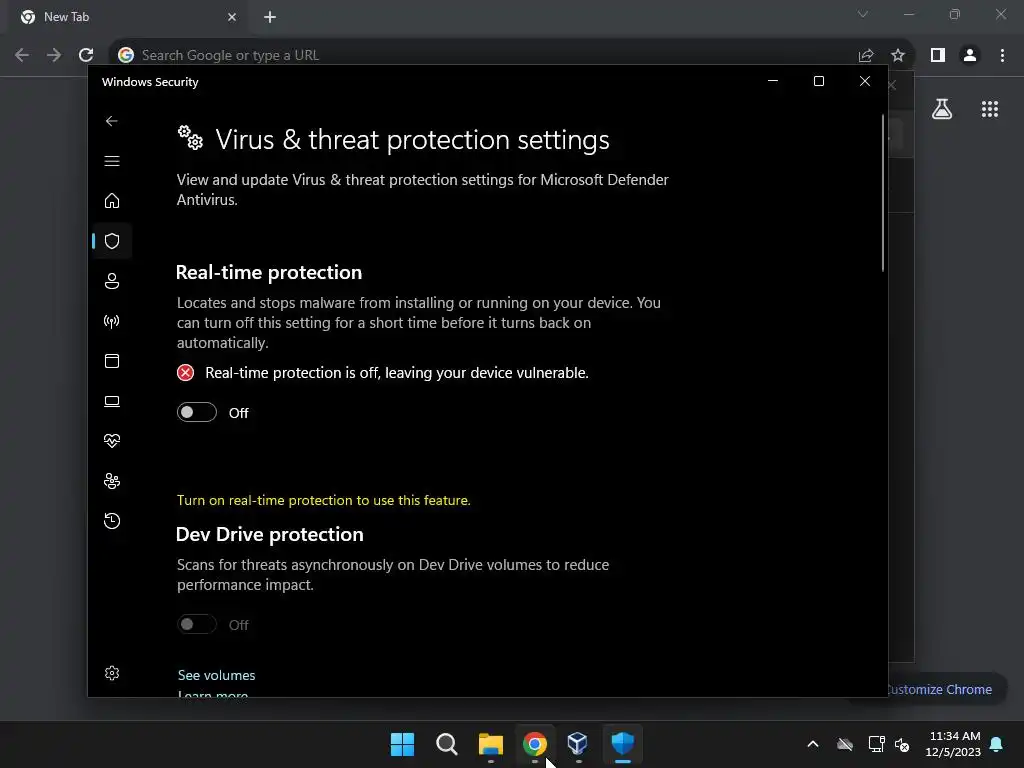1024x768 pixels.
Task: Close the New Tab tab
Action: coord(232,17)
